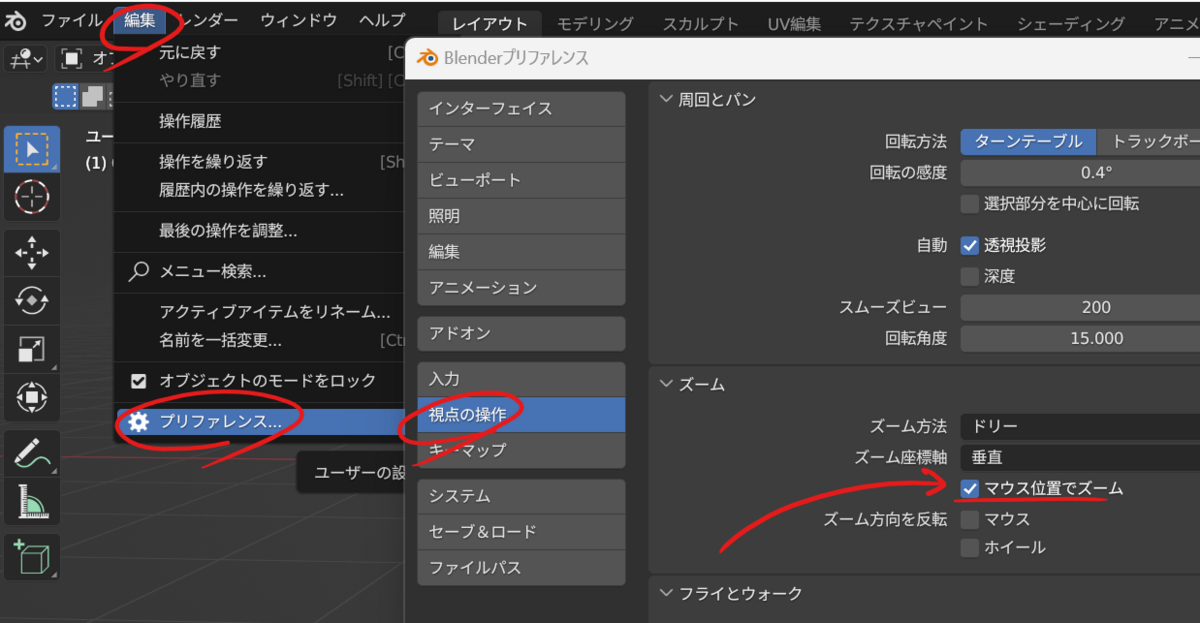Open ファイルパス section in Preferences
Image resolution: width=1200 pixels, height=623 pixels.
tap(521, 568)
